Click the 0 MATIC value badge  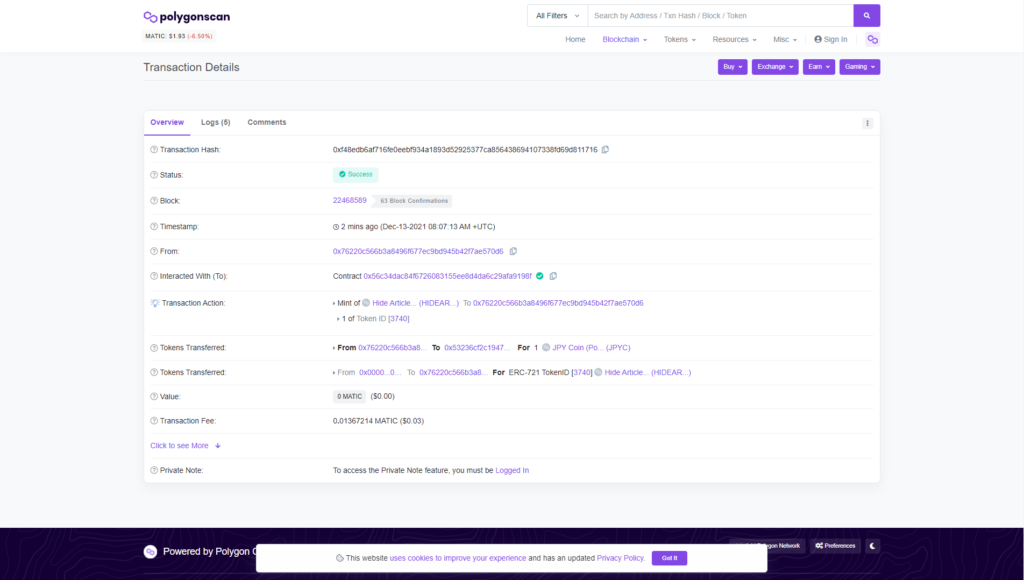coord(349,396)
